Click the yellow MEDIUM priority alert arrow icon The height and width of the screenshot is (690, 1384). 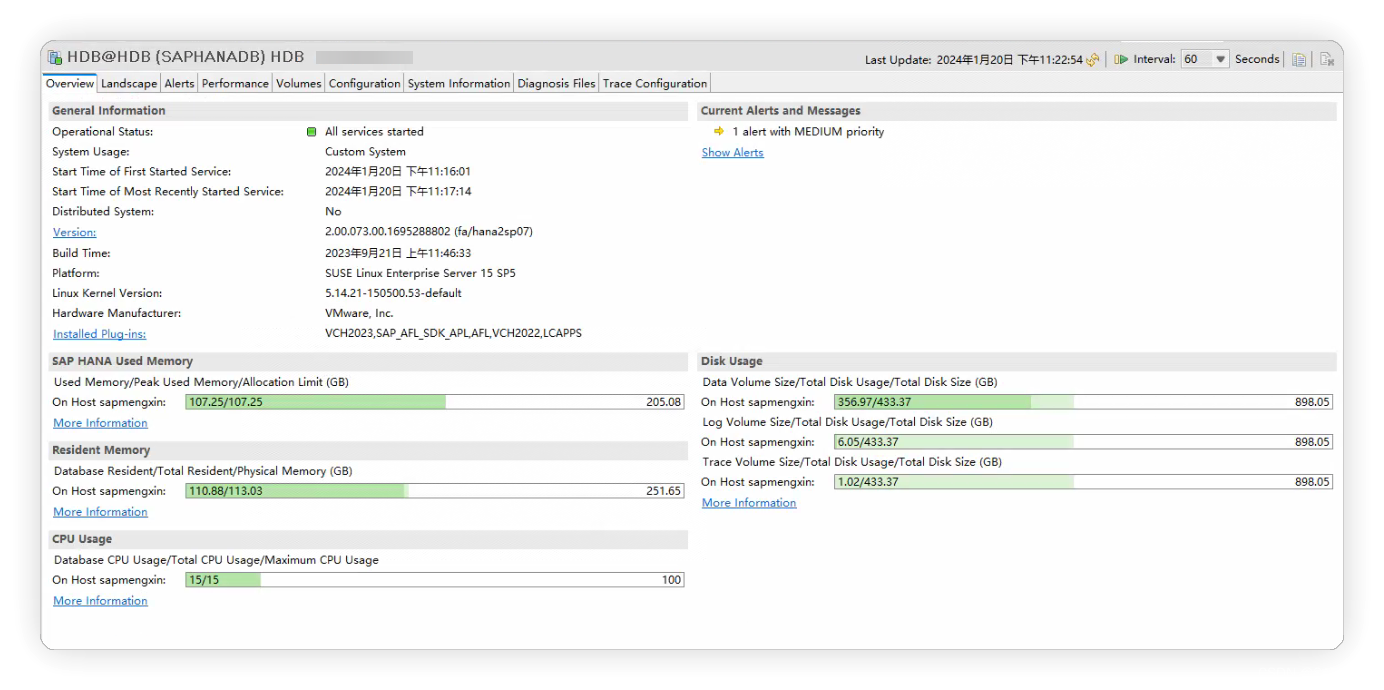(x=719, y=131)
